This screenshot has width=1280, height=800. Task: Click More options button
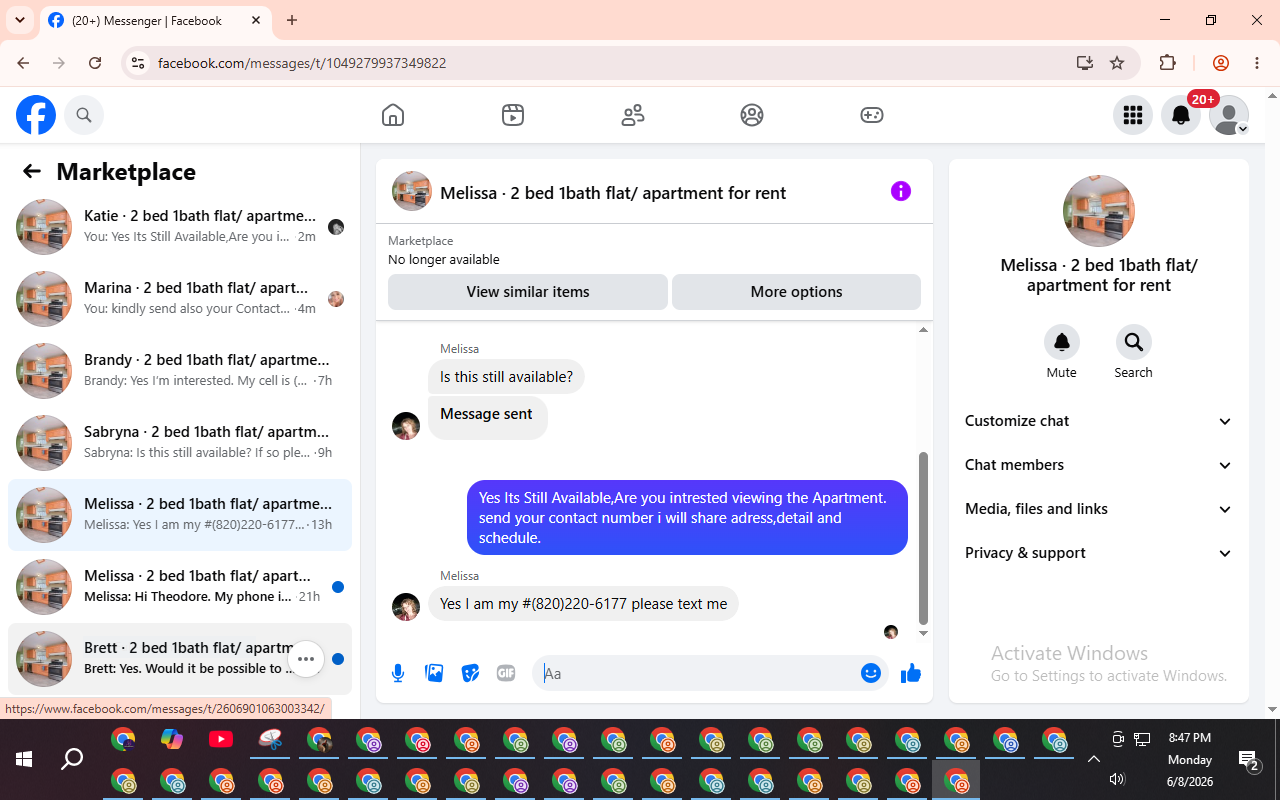pos(796,292)
